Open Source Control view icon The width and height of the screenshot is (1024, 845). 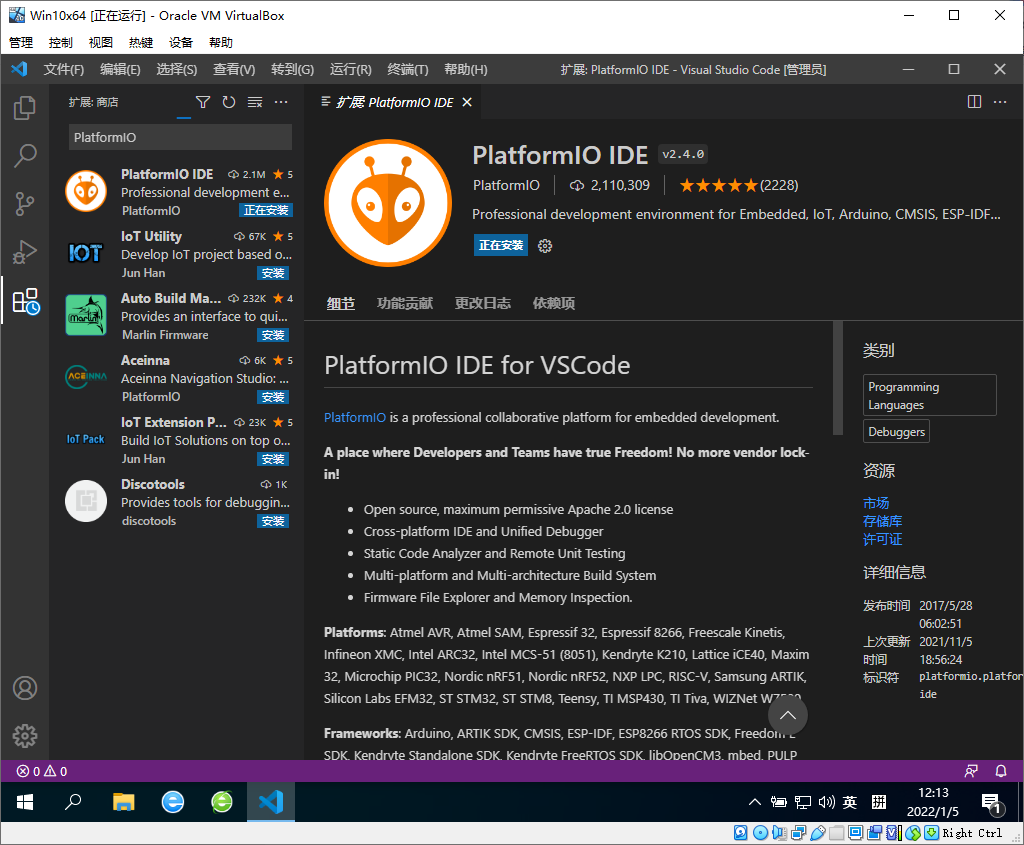click(25, 204)
